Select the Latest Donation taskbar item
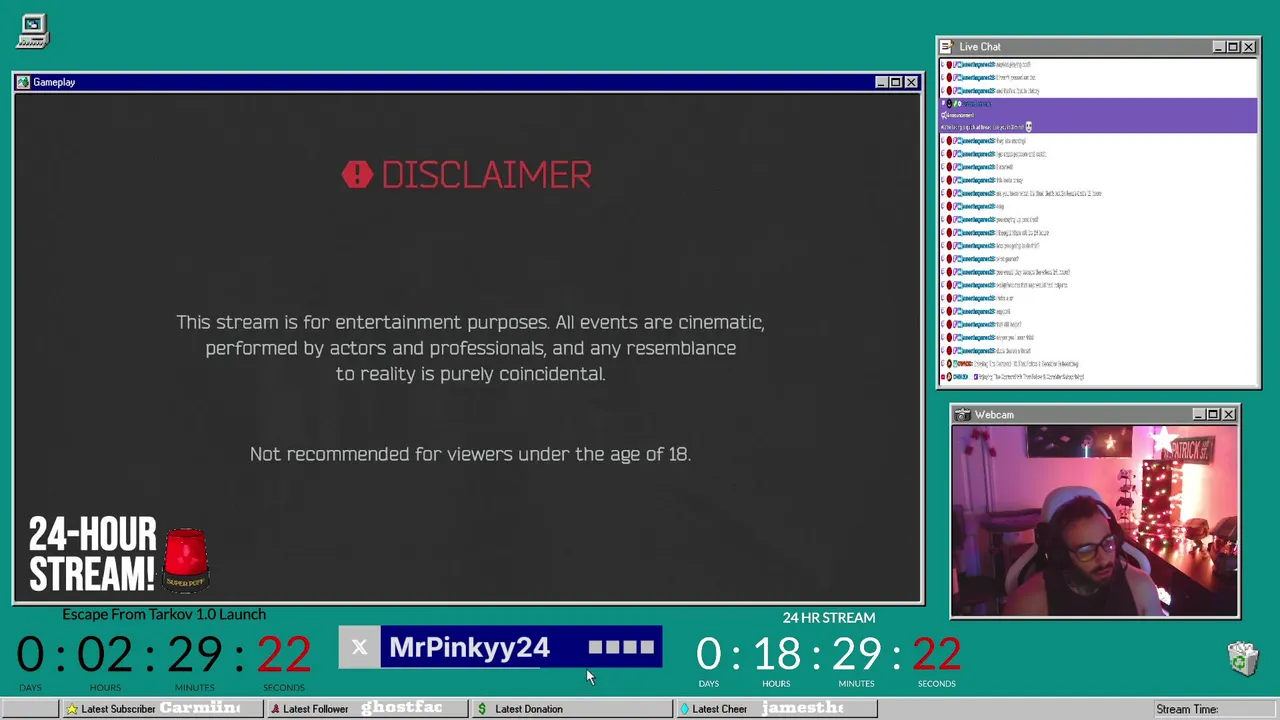1280x720 pixels. point(573,709)
